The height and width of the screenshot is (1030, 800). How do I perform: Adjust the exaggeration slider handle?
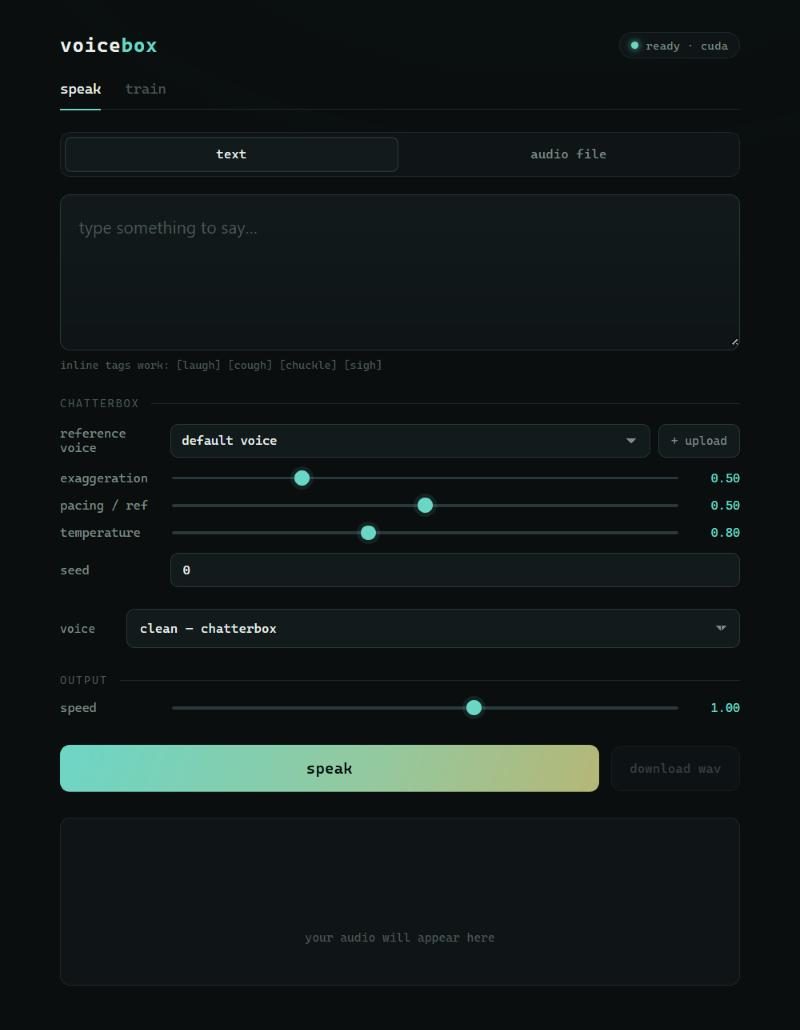(301, 478)
